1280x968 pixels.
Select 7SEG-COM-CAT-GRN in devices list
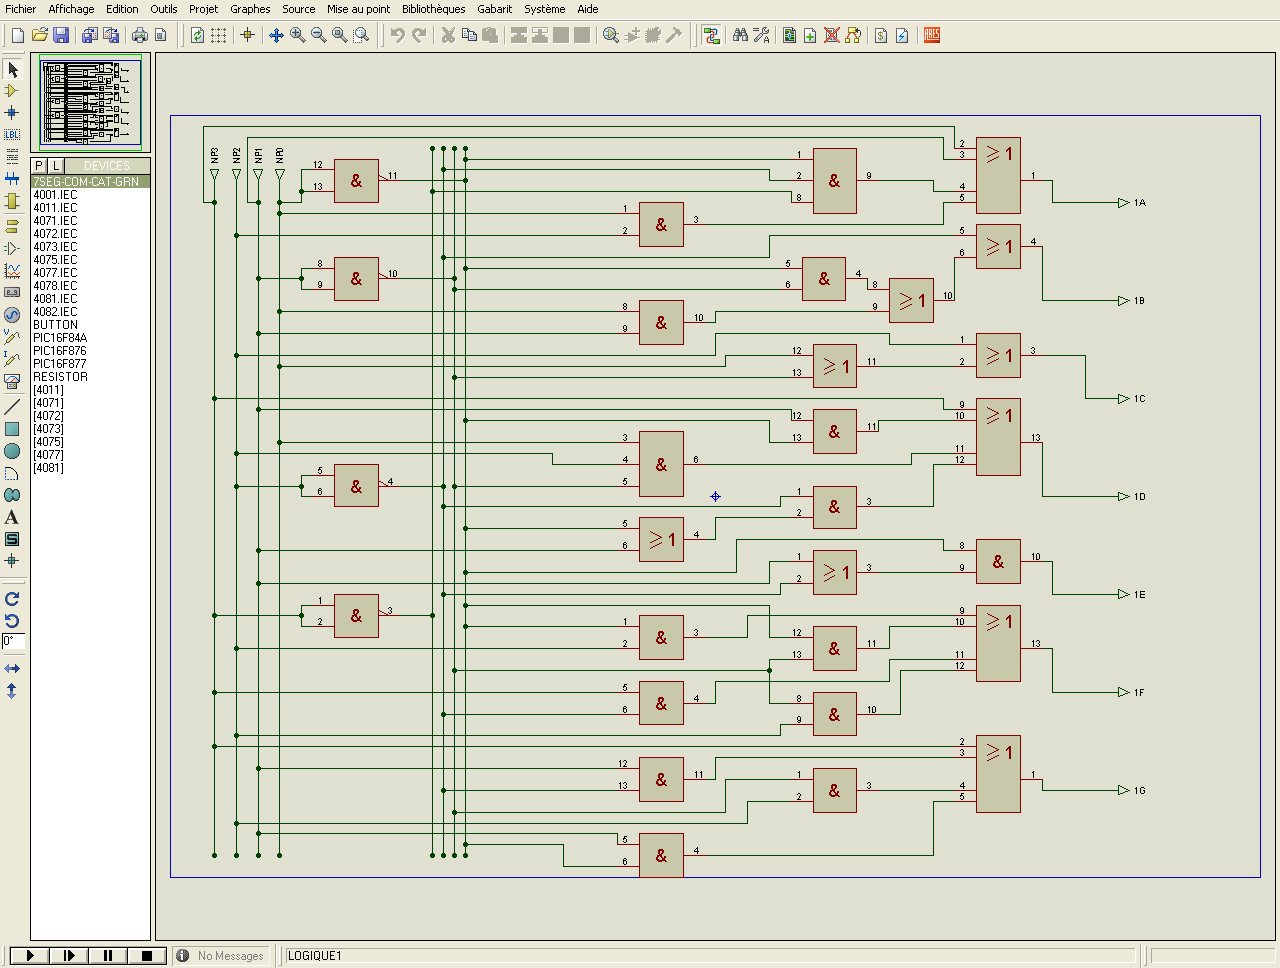[91, 182]
